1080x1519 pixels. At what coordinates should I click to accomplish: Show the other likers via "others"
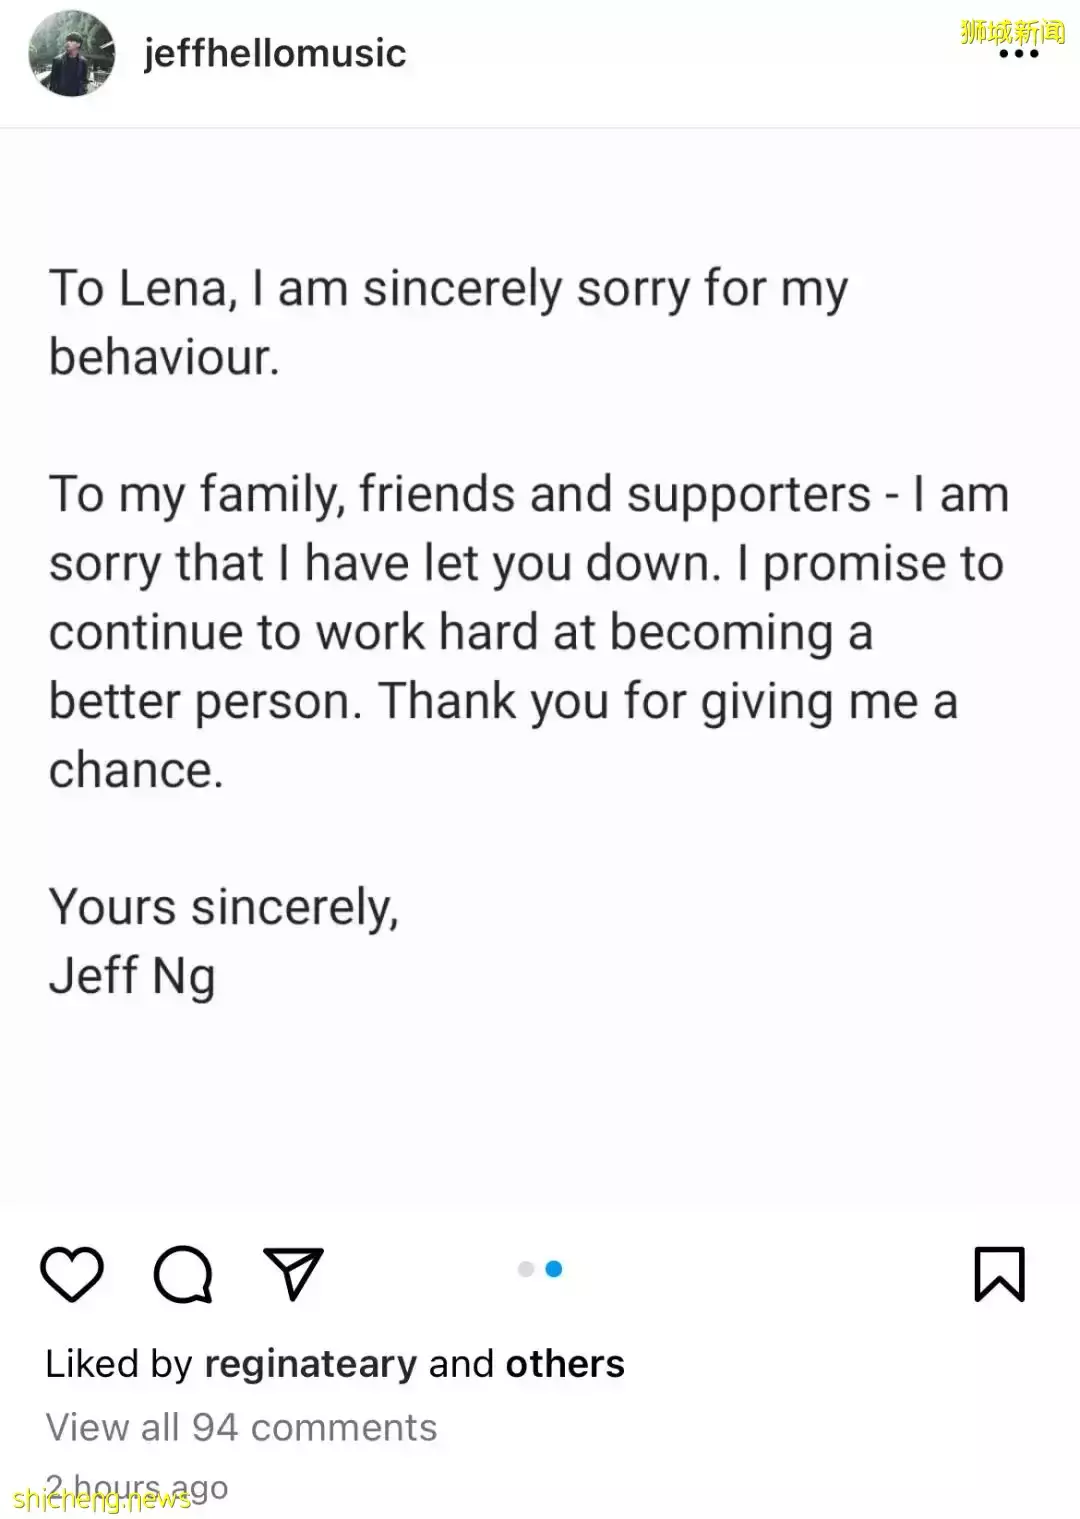pyautogui.click(x=565, y=1364)
